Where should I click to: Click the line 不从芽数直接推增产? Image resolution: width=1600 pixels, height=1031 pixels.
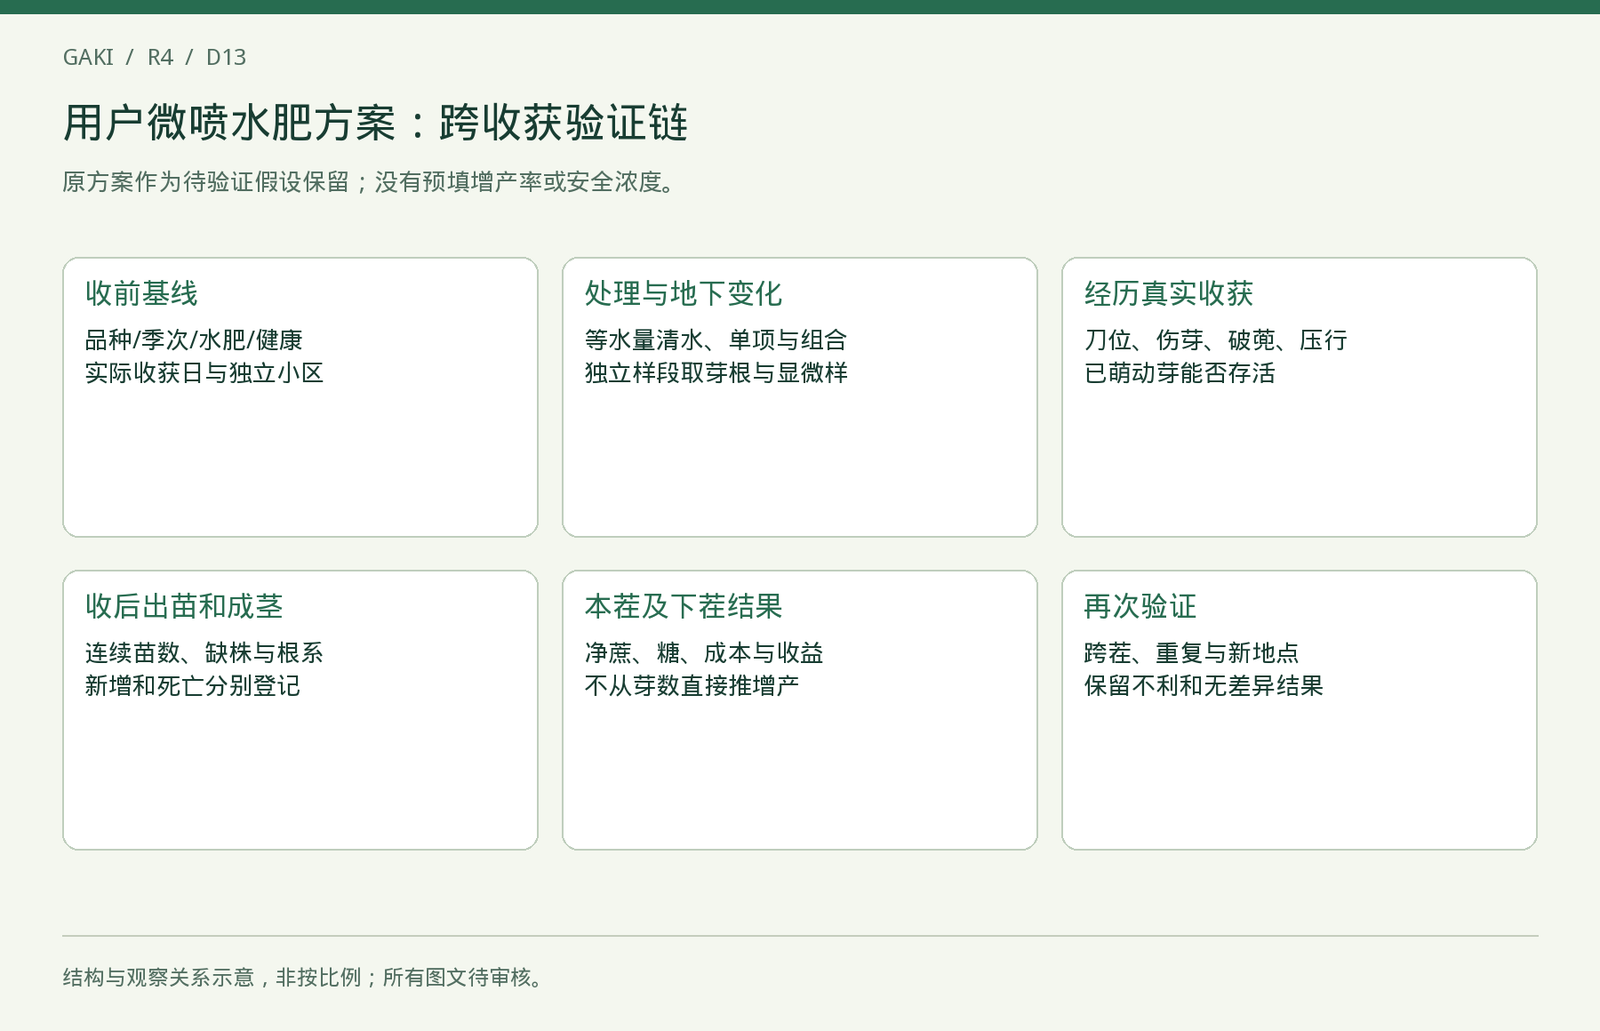[692, 686]
